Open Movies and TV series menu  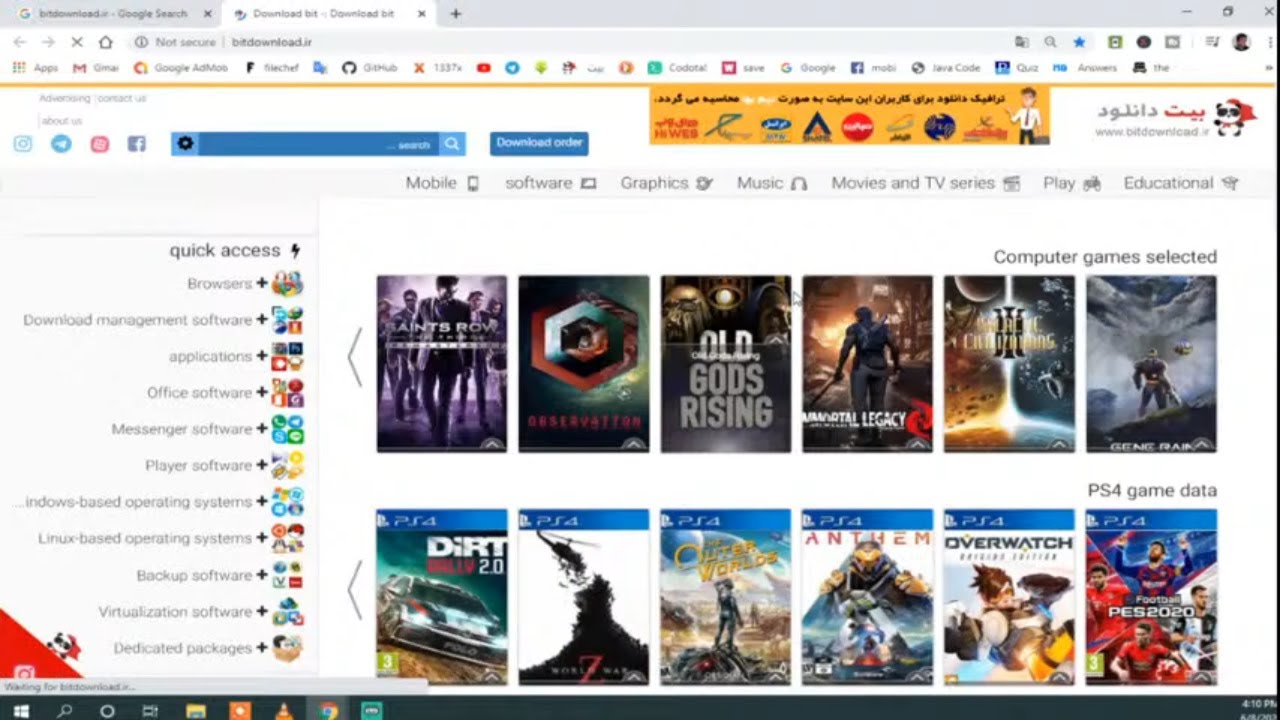pyautogui.click(x=925, y=183)
